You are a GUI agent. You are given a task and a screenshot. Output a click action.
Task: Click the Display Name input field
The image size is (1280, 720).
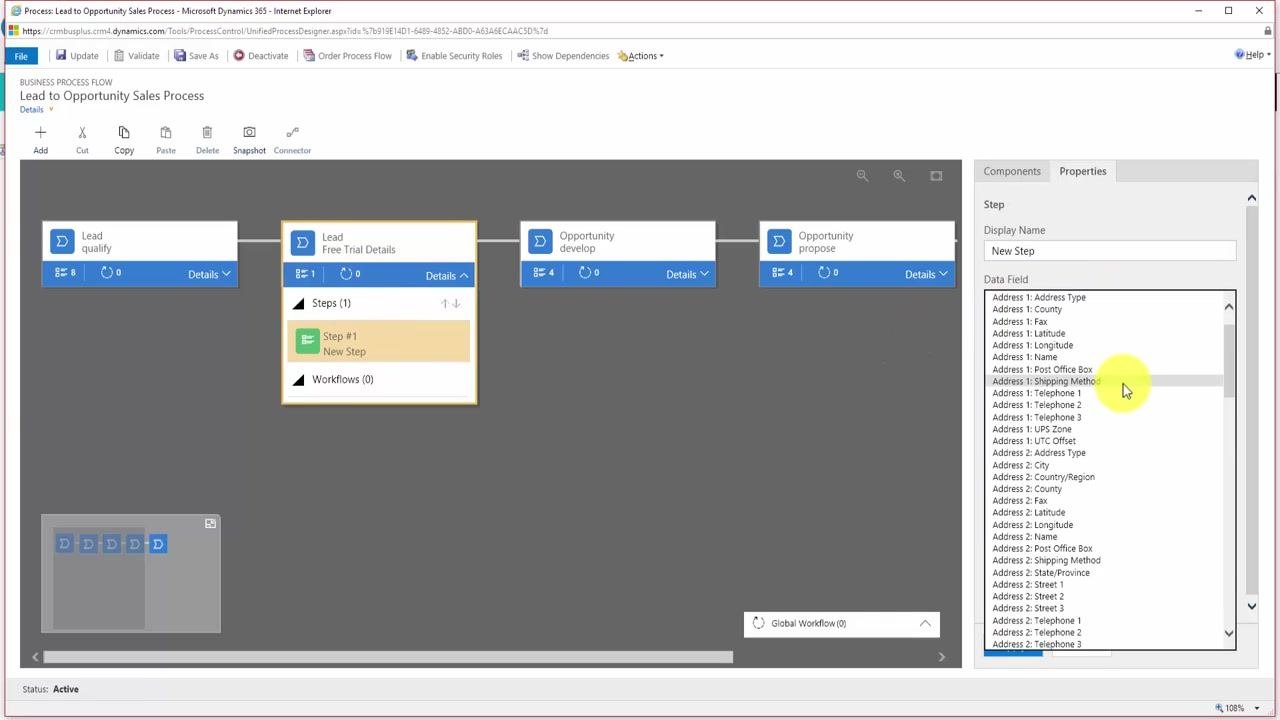point(1110,251)
